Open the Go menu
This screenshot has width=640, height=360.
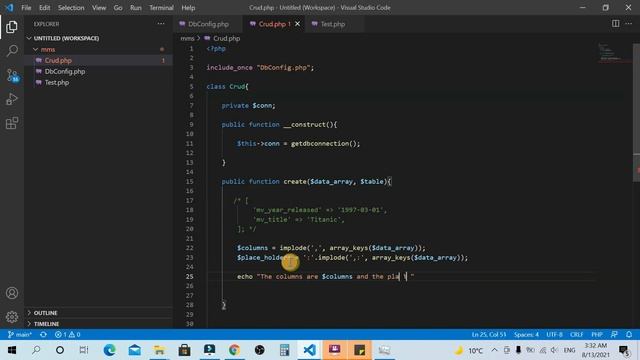pos(118,7)
